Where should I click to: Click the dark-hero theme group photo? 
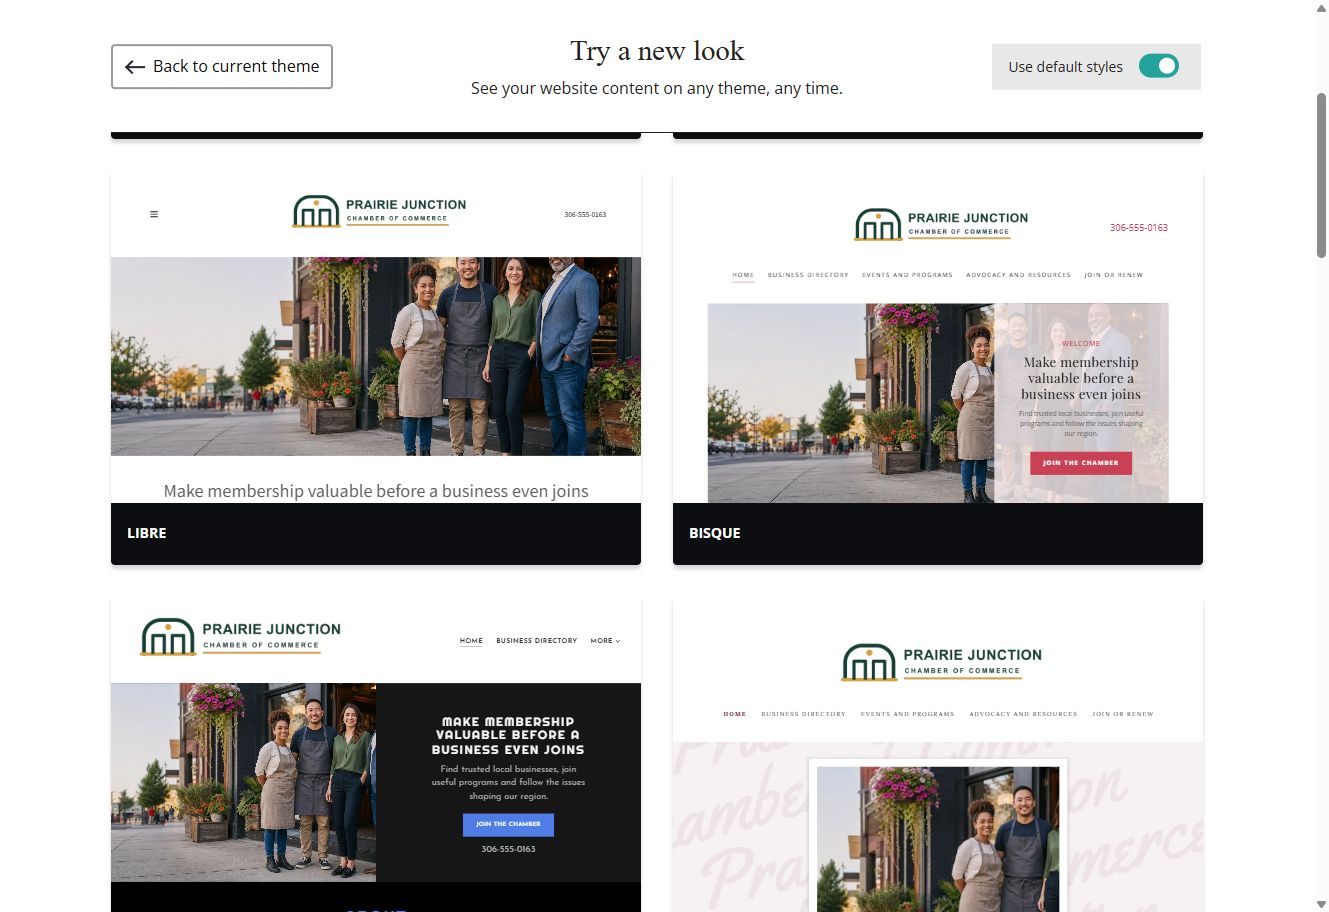(244, 782)
